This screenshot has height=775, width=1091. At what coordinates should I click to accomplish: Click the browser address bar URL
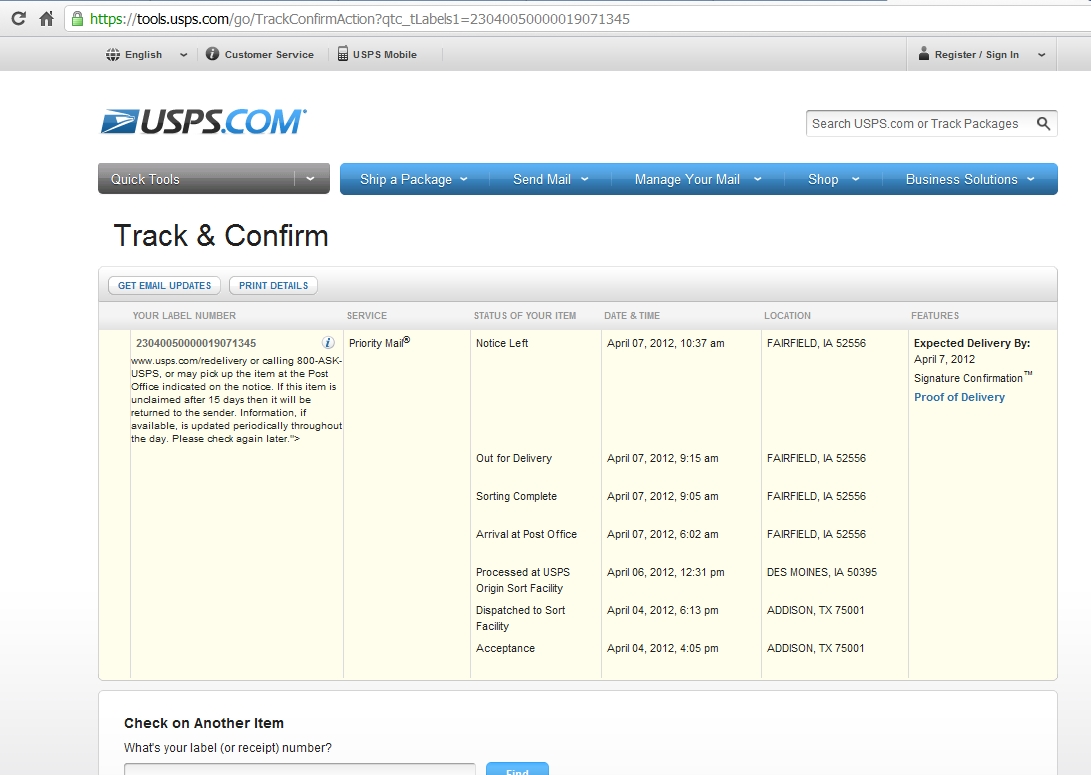(360, 19)
